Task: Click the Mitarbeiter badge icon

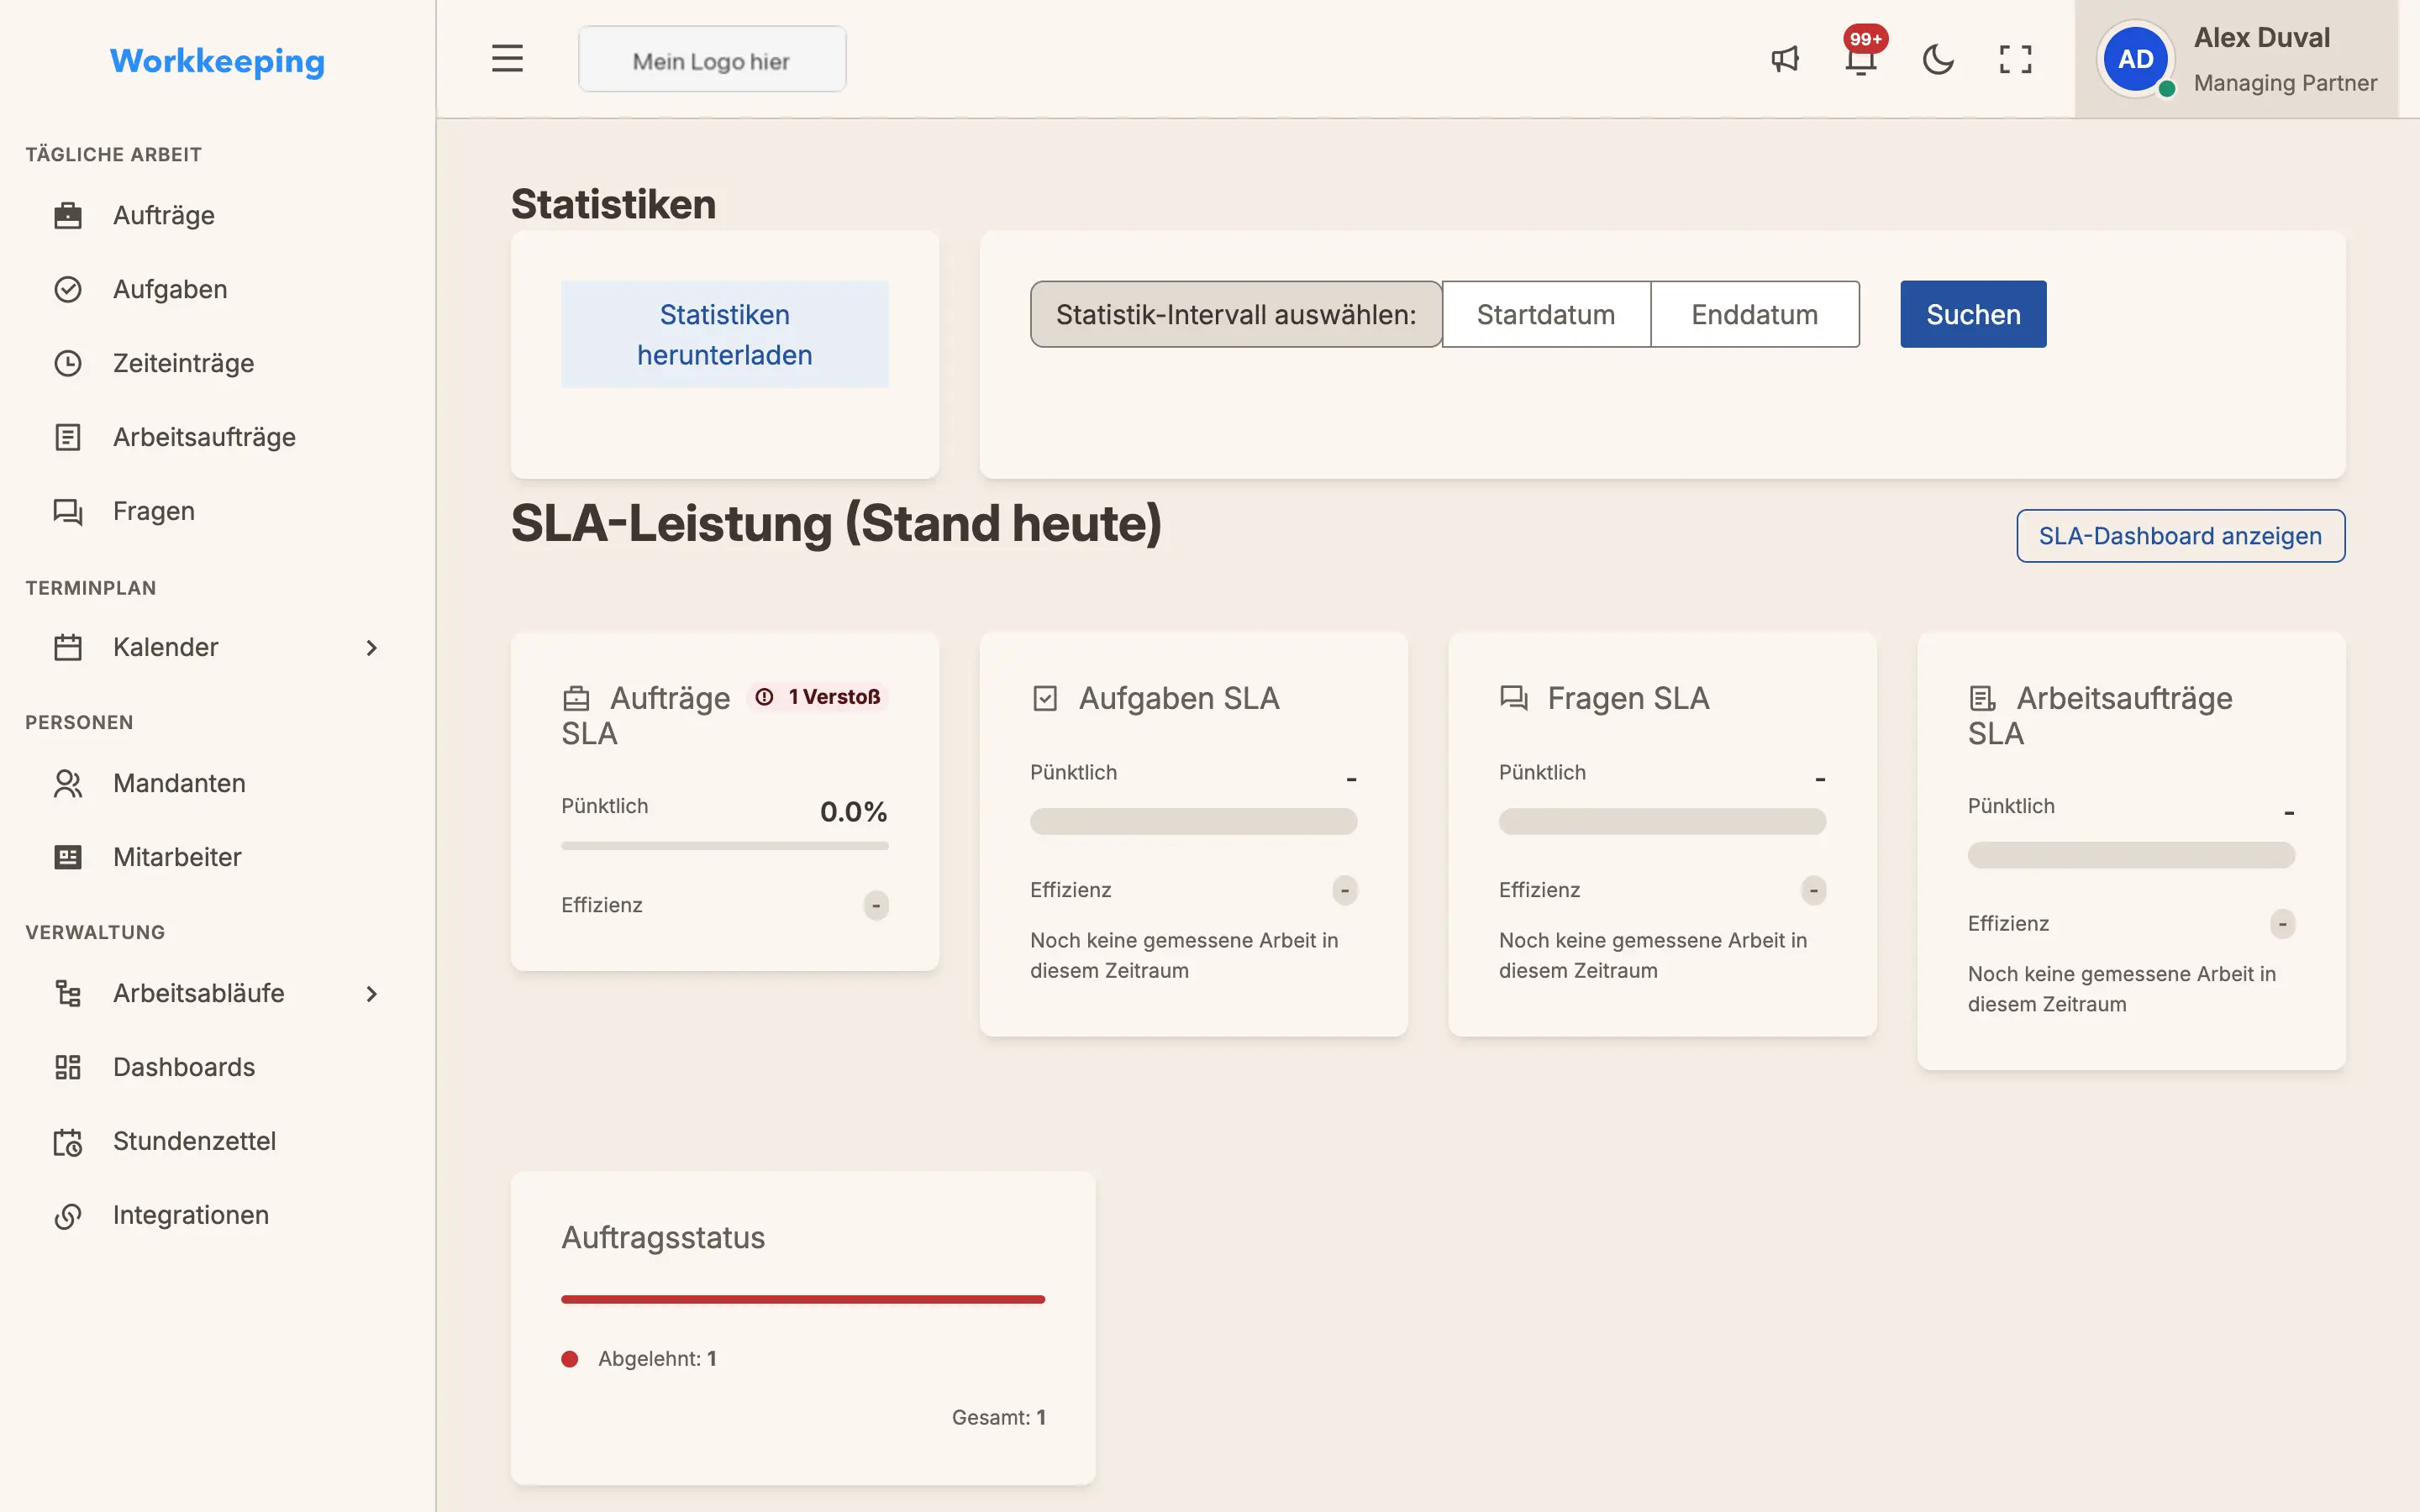Action: tap(68, 857)
